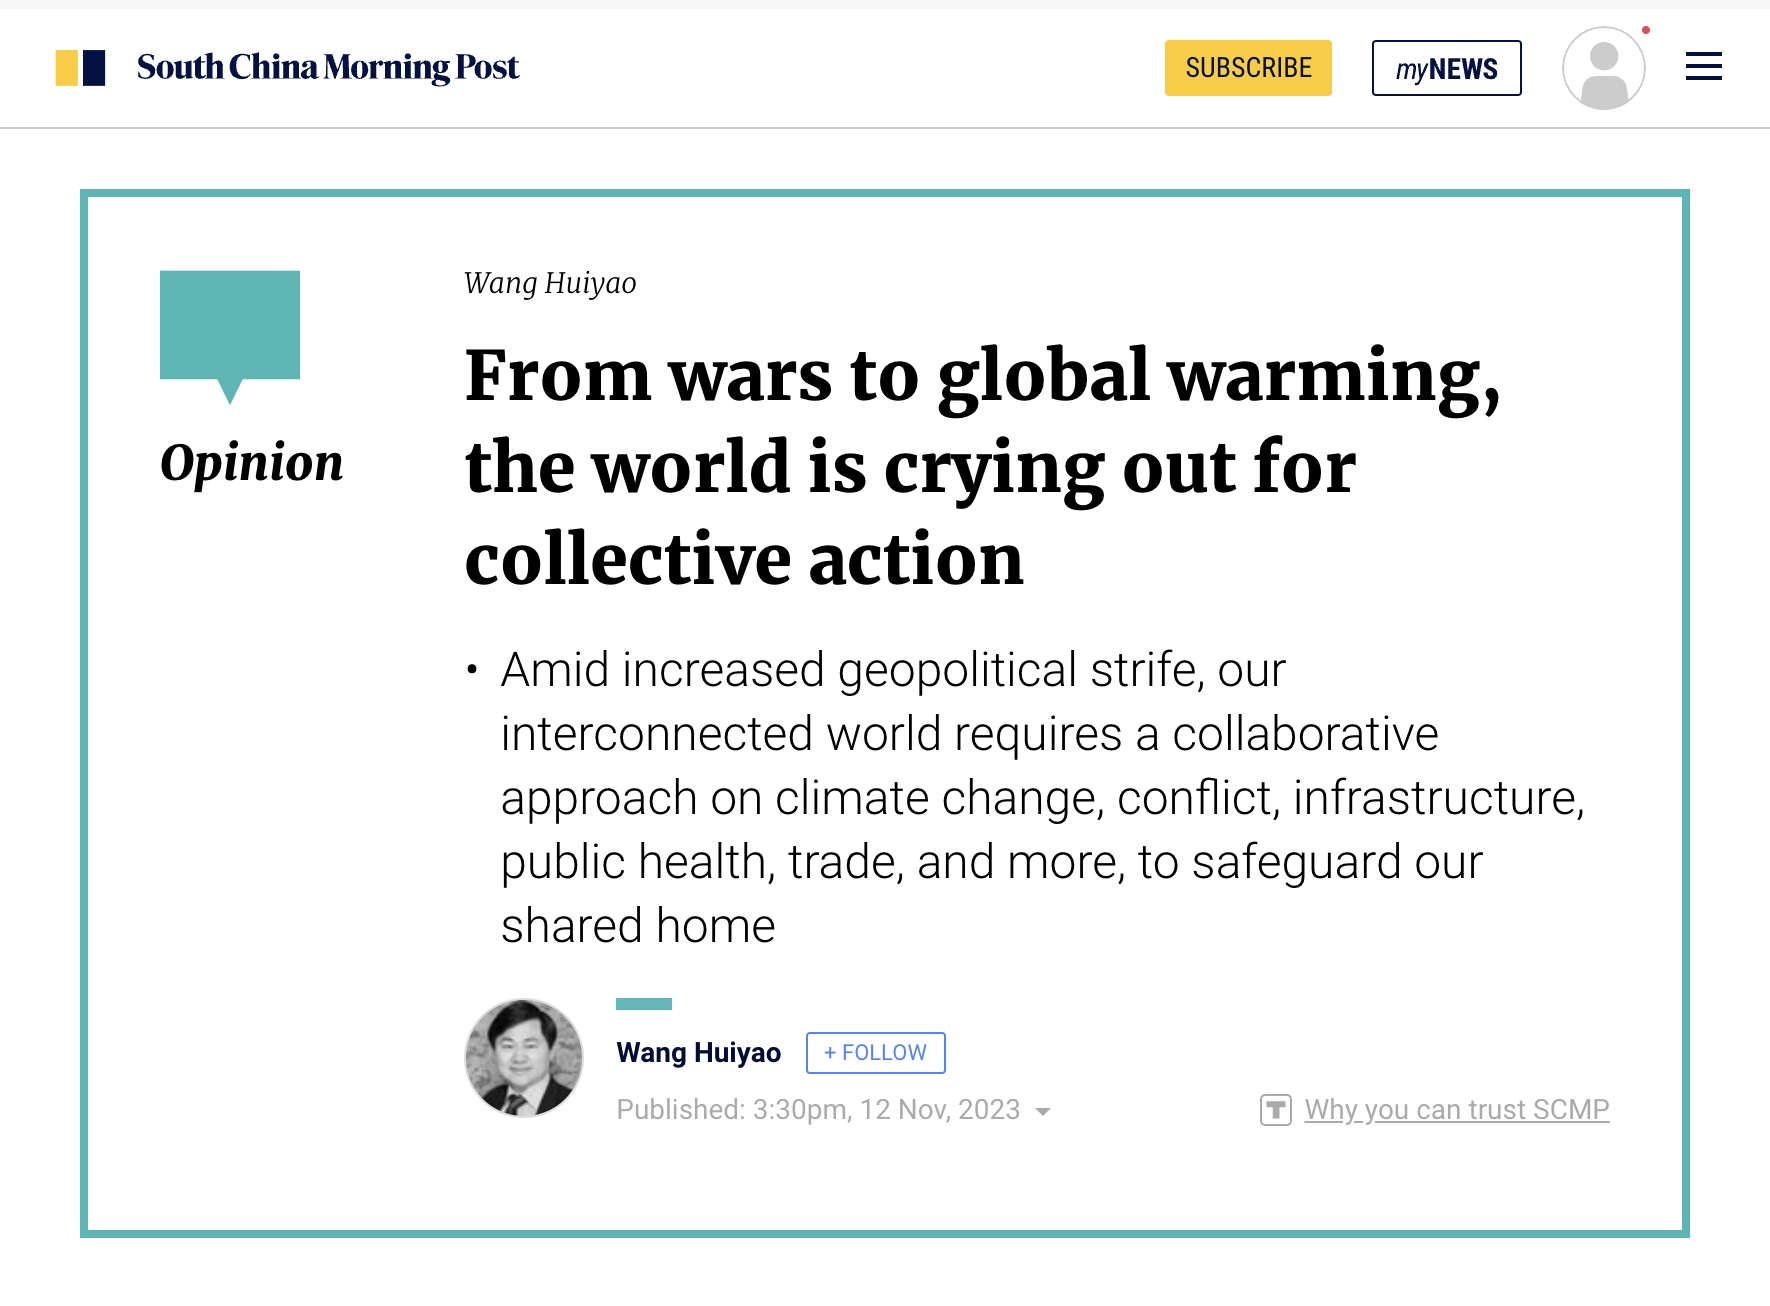Open the 'Why you can trust SCMP' link
This screenshot has height=1306, width=1770.
coord(1456,1110)
